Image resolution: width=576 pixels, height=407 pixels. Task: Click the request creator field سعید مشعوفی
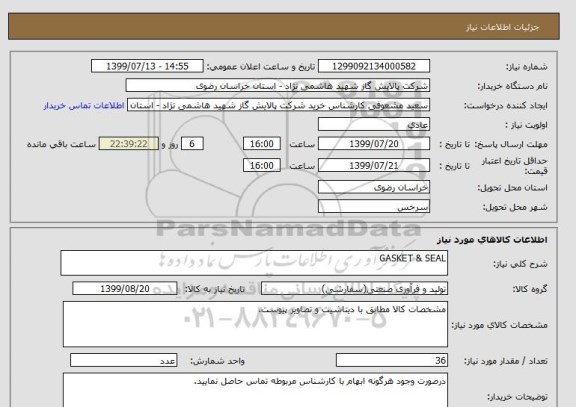coord(278,105)
